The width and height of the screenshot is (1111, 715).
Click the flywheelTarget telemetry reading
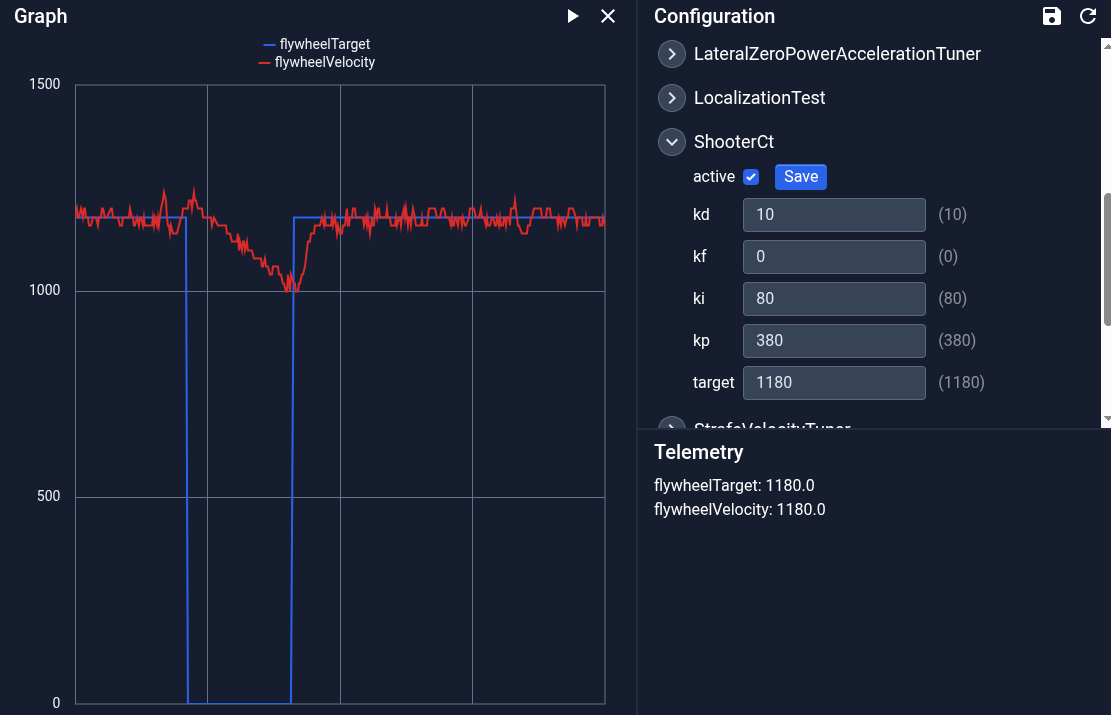coord(735,485)
